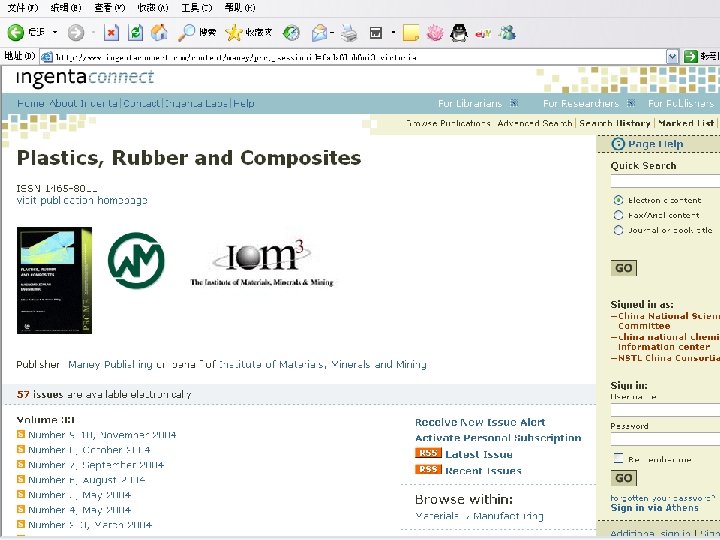Image resolution: width=720 pixels, height=540 pixels.
Task: Open the November 2004 issue link
Action: click(102, 435)
